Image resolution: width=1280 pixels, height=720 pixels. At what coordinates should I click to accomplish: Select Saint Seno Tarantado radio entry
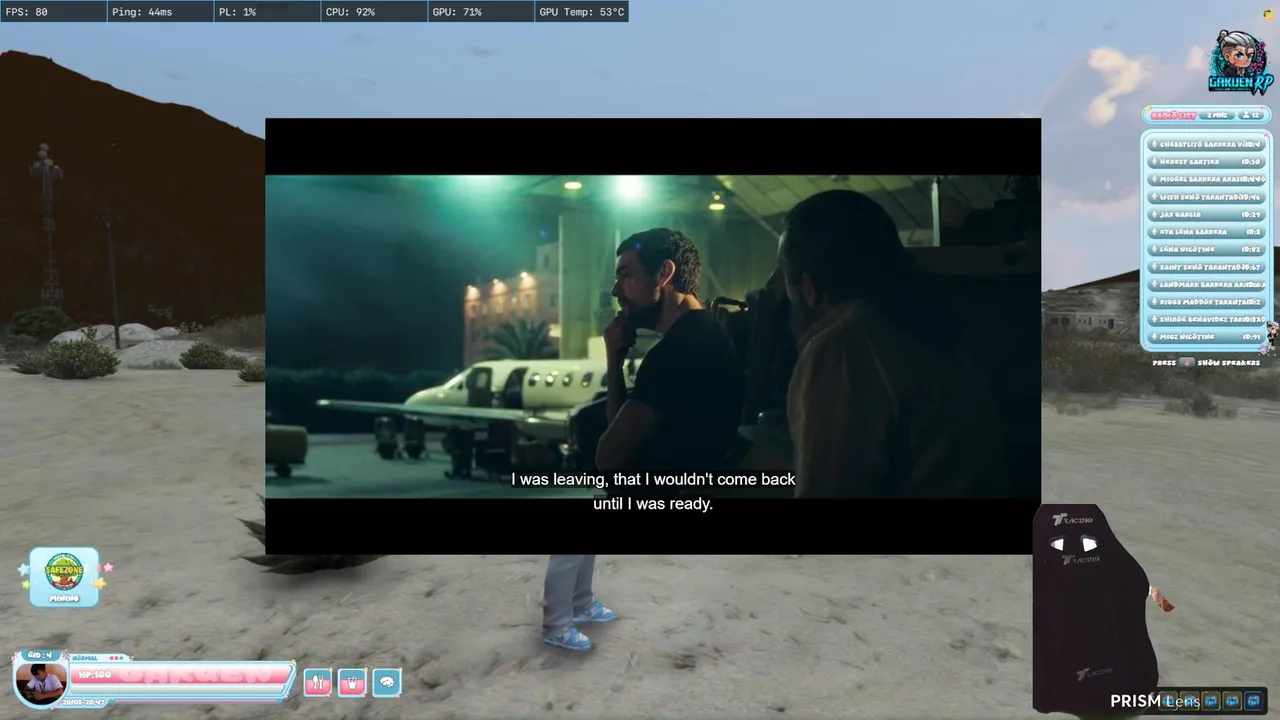(1207, 267)
